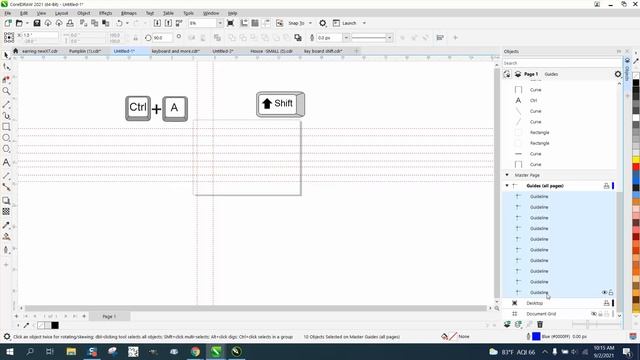Click the Delete trash icon in Objects docker
Screen dimensions: 640x360
pos(540,324)
